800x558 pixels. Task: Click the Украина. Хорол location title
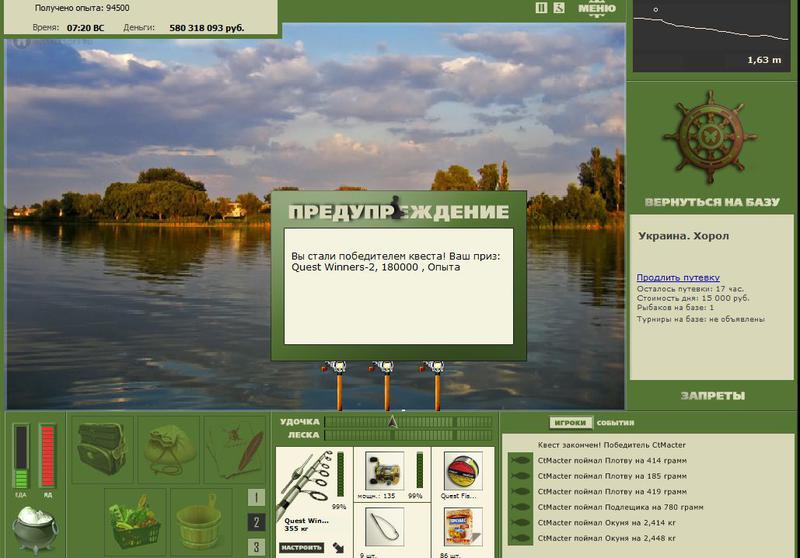coord(683,236)
